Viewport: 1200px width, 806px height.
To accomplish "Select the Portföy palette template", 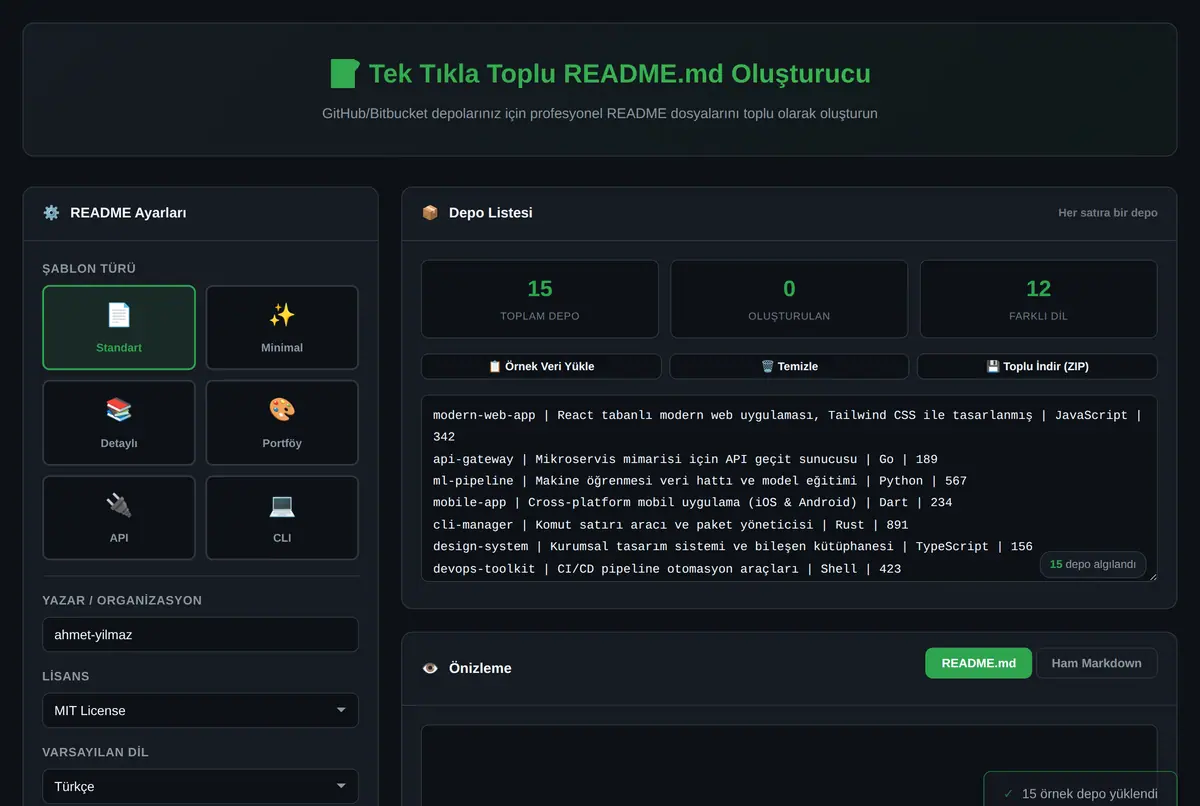I will 282,423.
